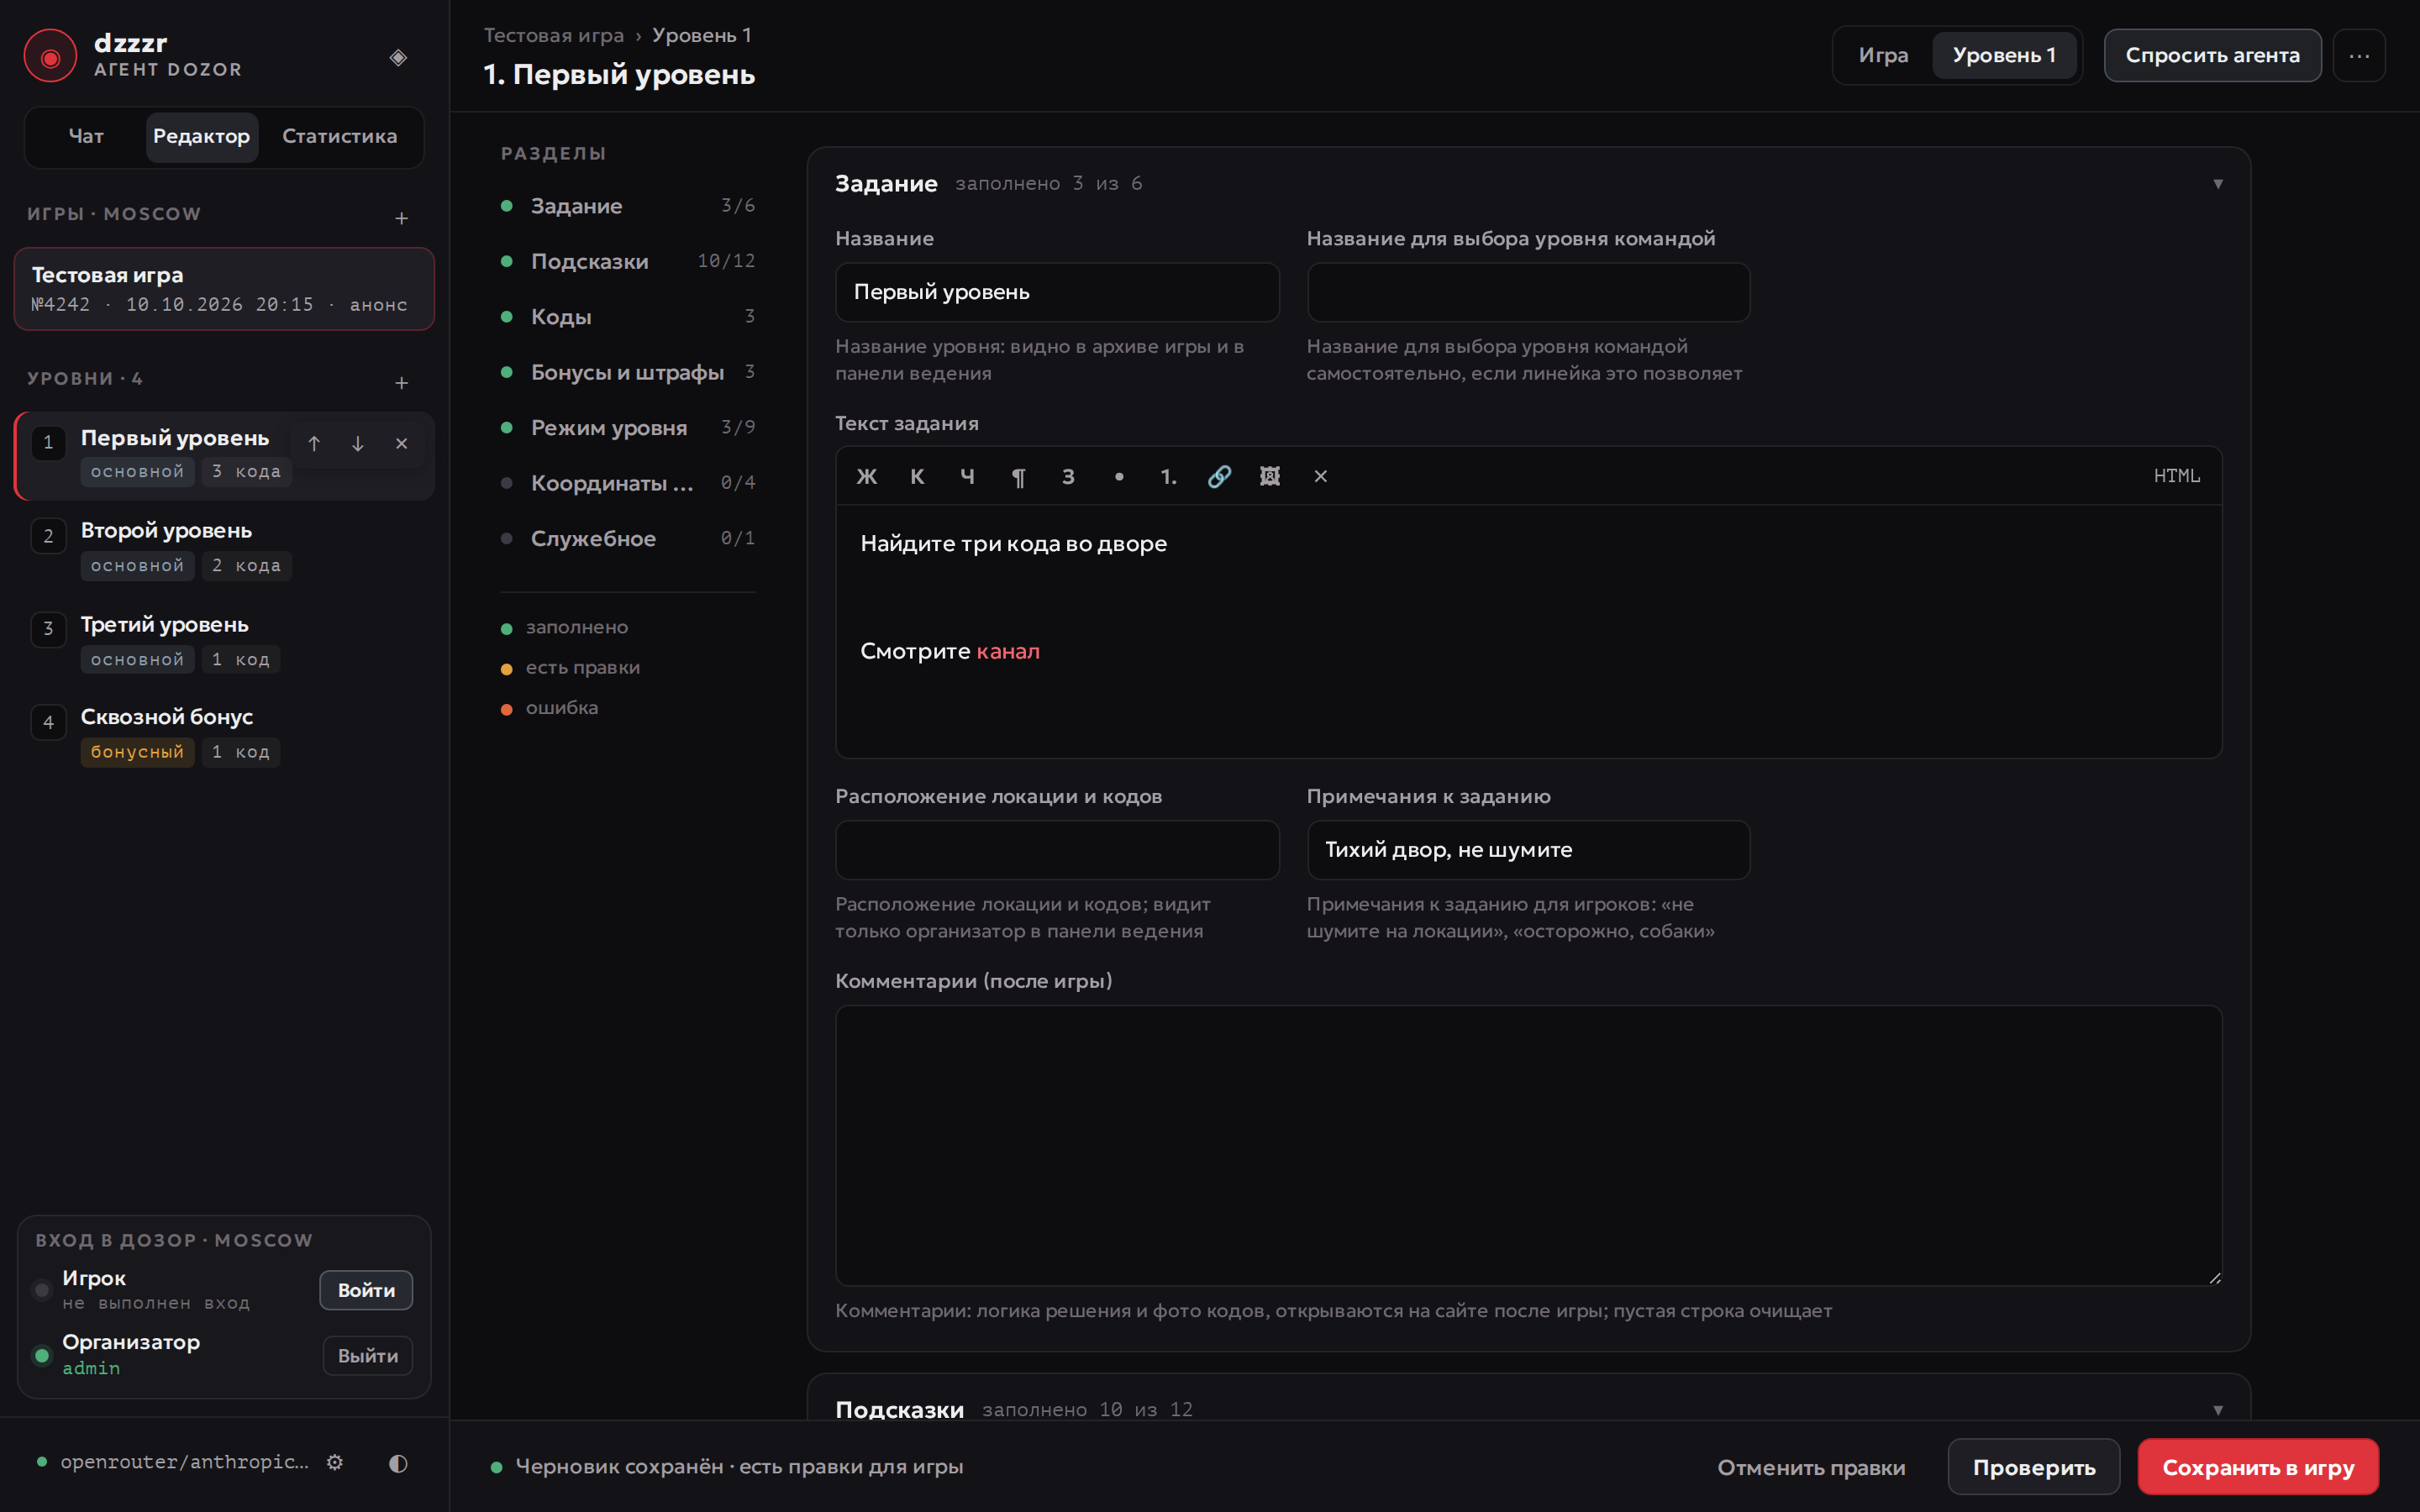This screenshot has height=1512, width=2420.
Task: Jump to Режим уровня section
Action: tap(628, 428)
